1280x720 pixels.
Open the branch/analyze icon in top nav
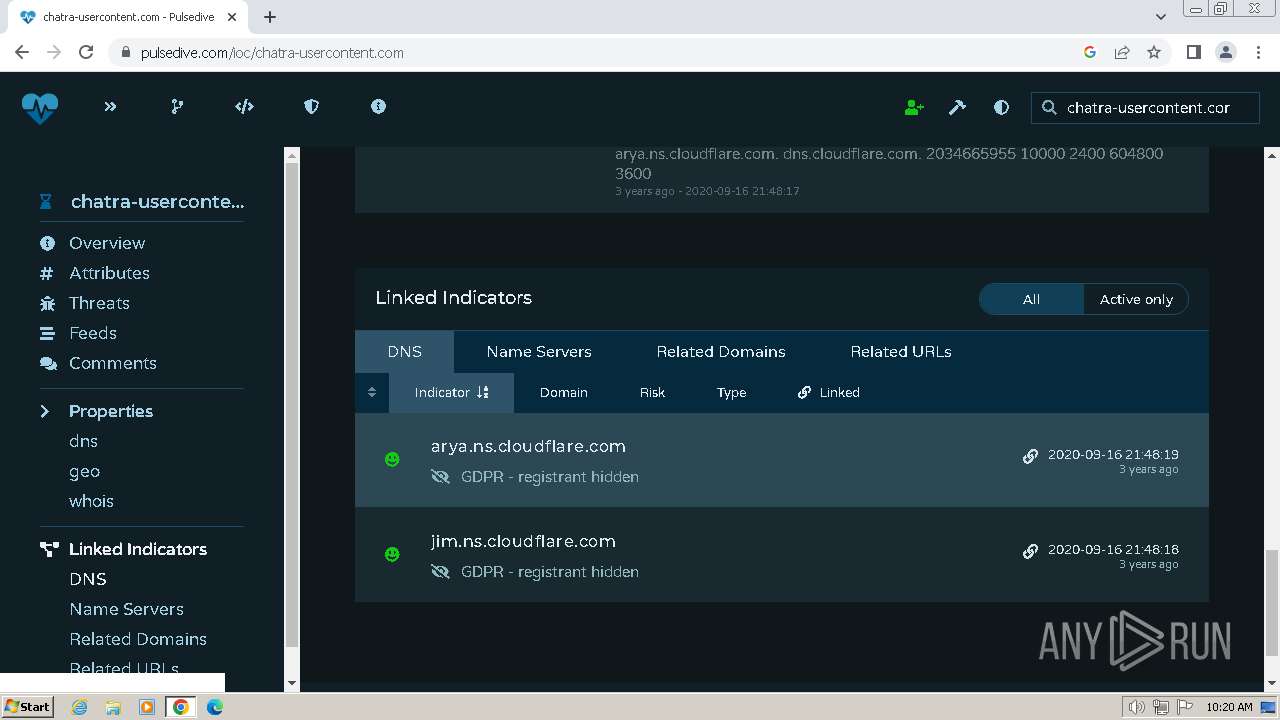(177, 106)
